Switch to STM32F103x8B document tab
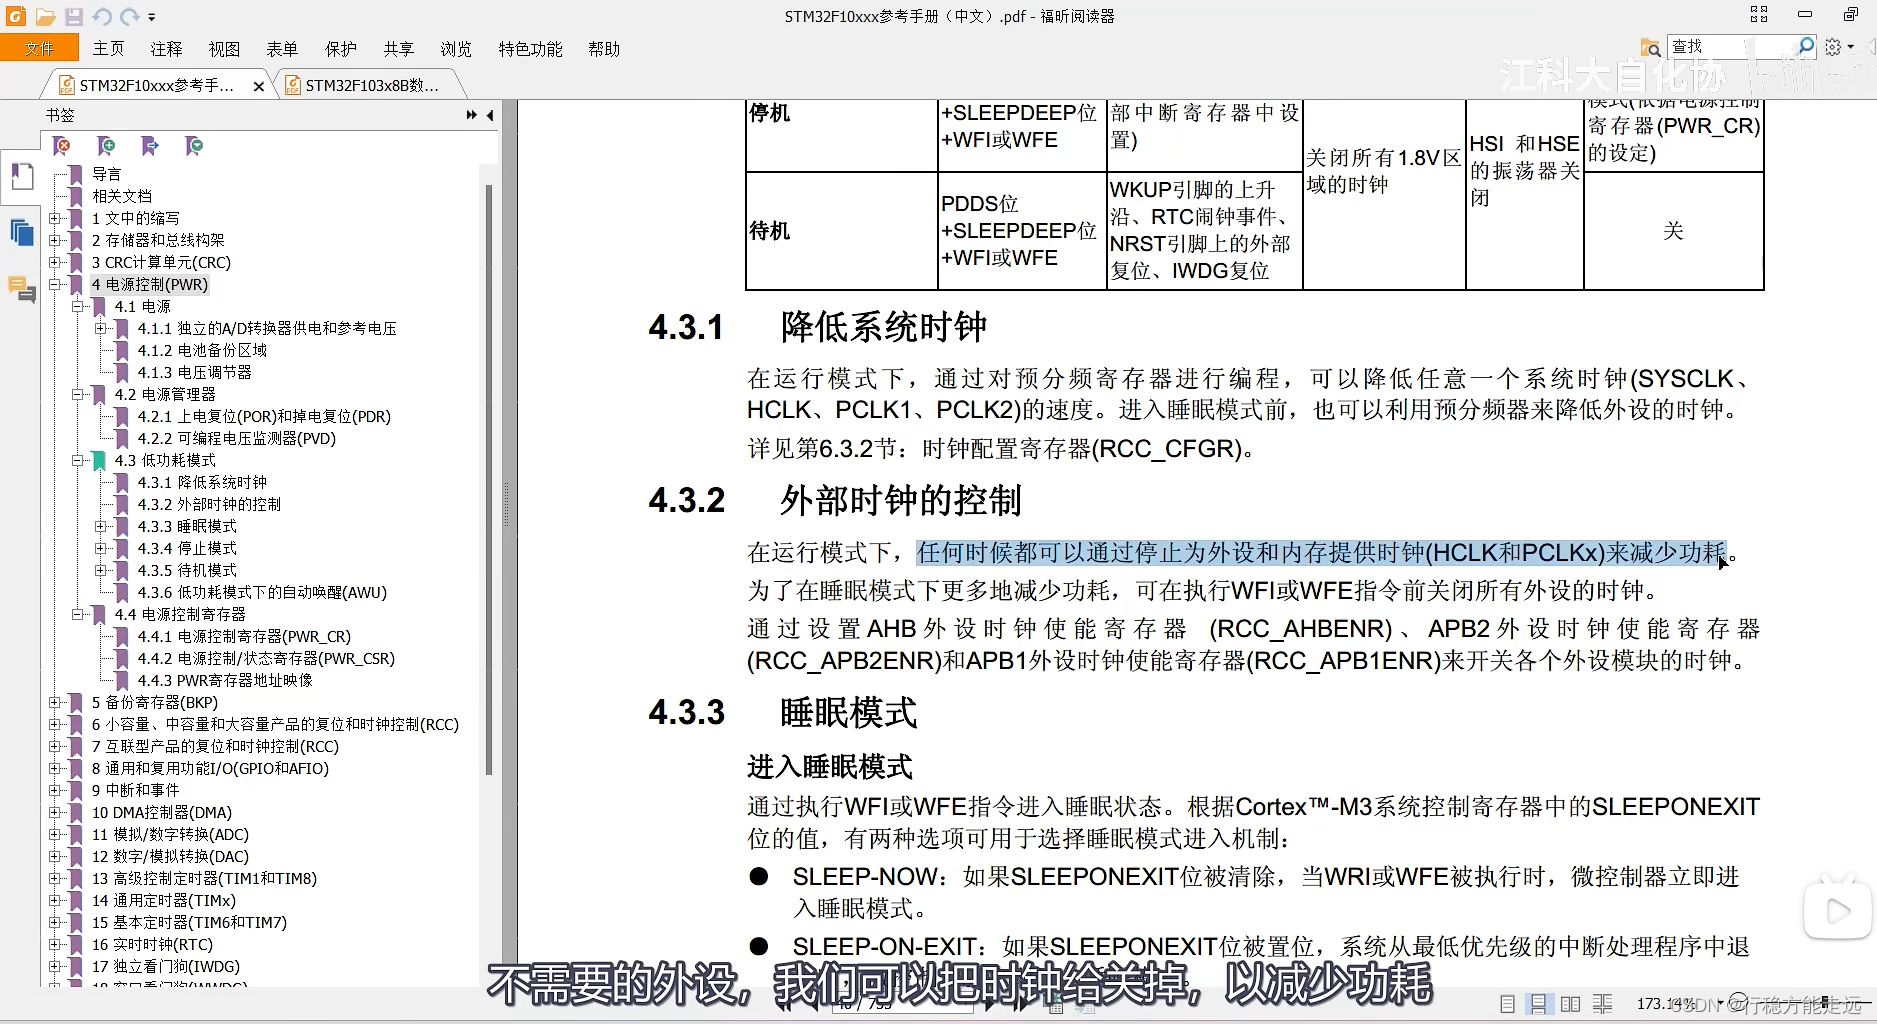 point(370,86)
